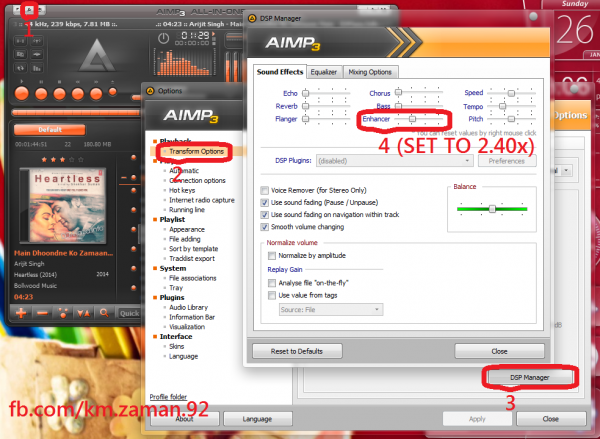Click the bars icon button beside the repeat button
The image size is (600, 439).
[37, 68]
